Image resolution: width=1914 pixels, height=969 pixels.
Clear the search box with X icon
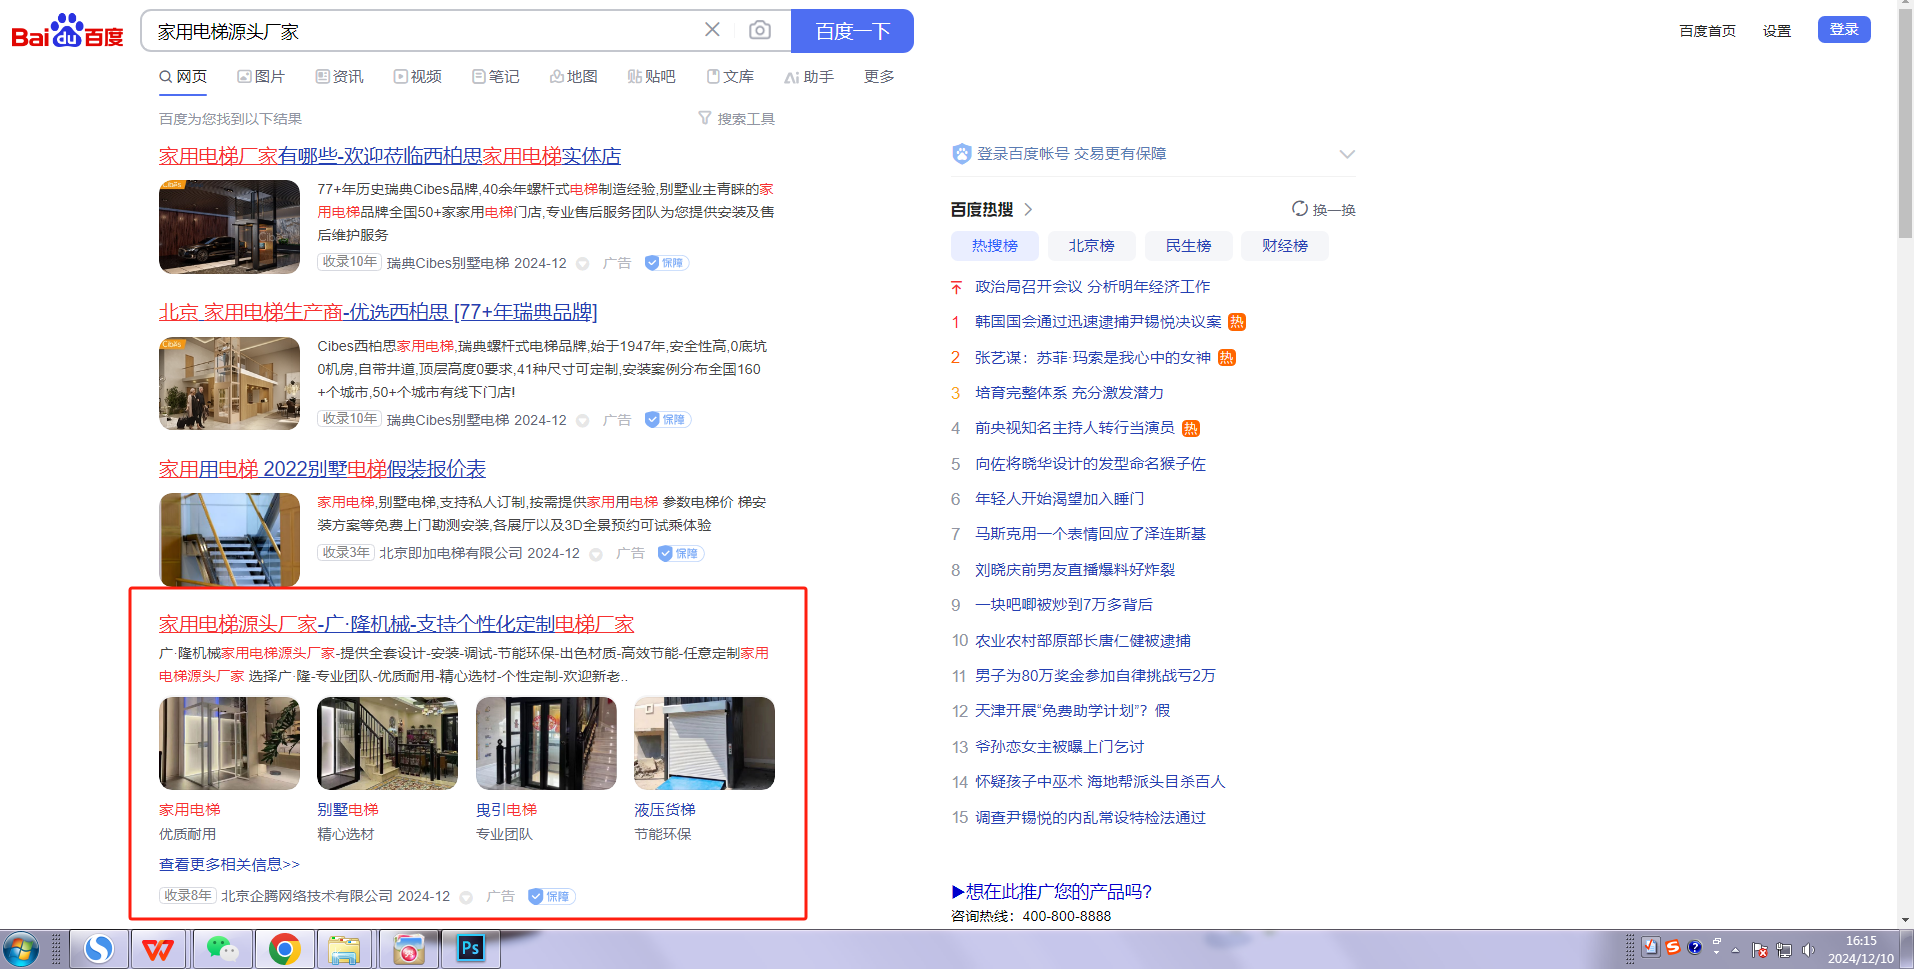coord(712,30)
